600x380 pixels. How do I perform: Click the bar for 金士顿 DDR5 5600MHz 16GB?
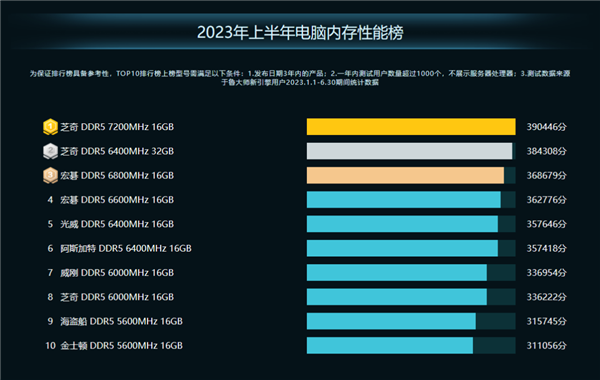pyautogui.click(x=390, y=346)
